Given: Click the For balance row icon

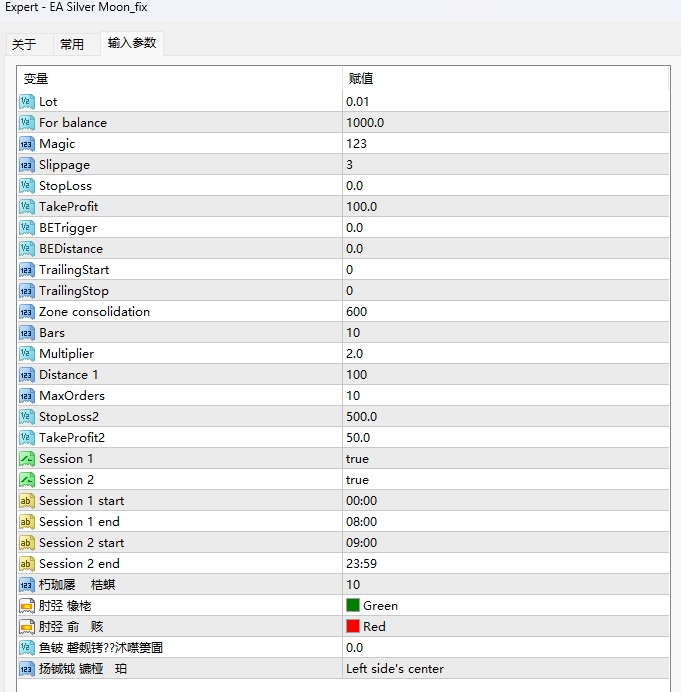Looking at the screenshot, I should [x=26, y=123].
